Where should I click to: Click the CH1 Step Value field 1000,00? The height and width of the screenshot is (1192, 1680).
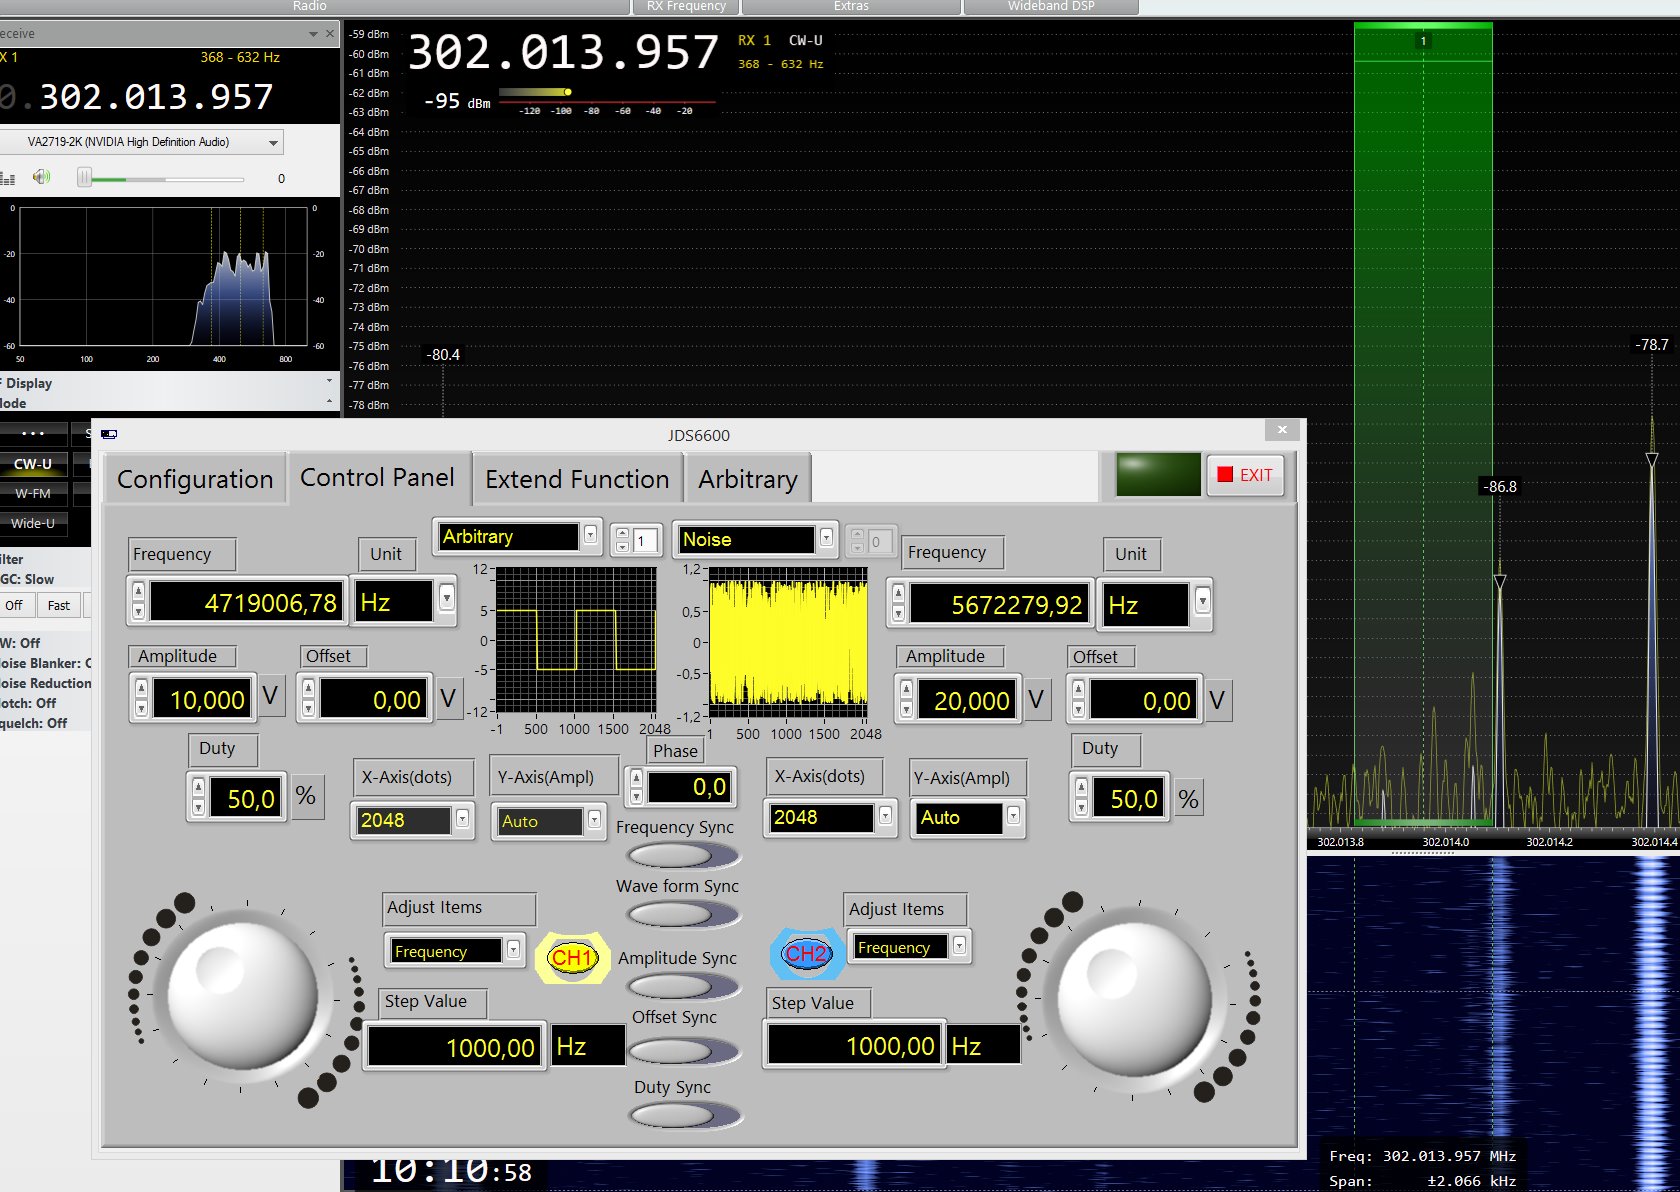(456, 1047)
